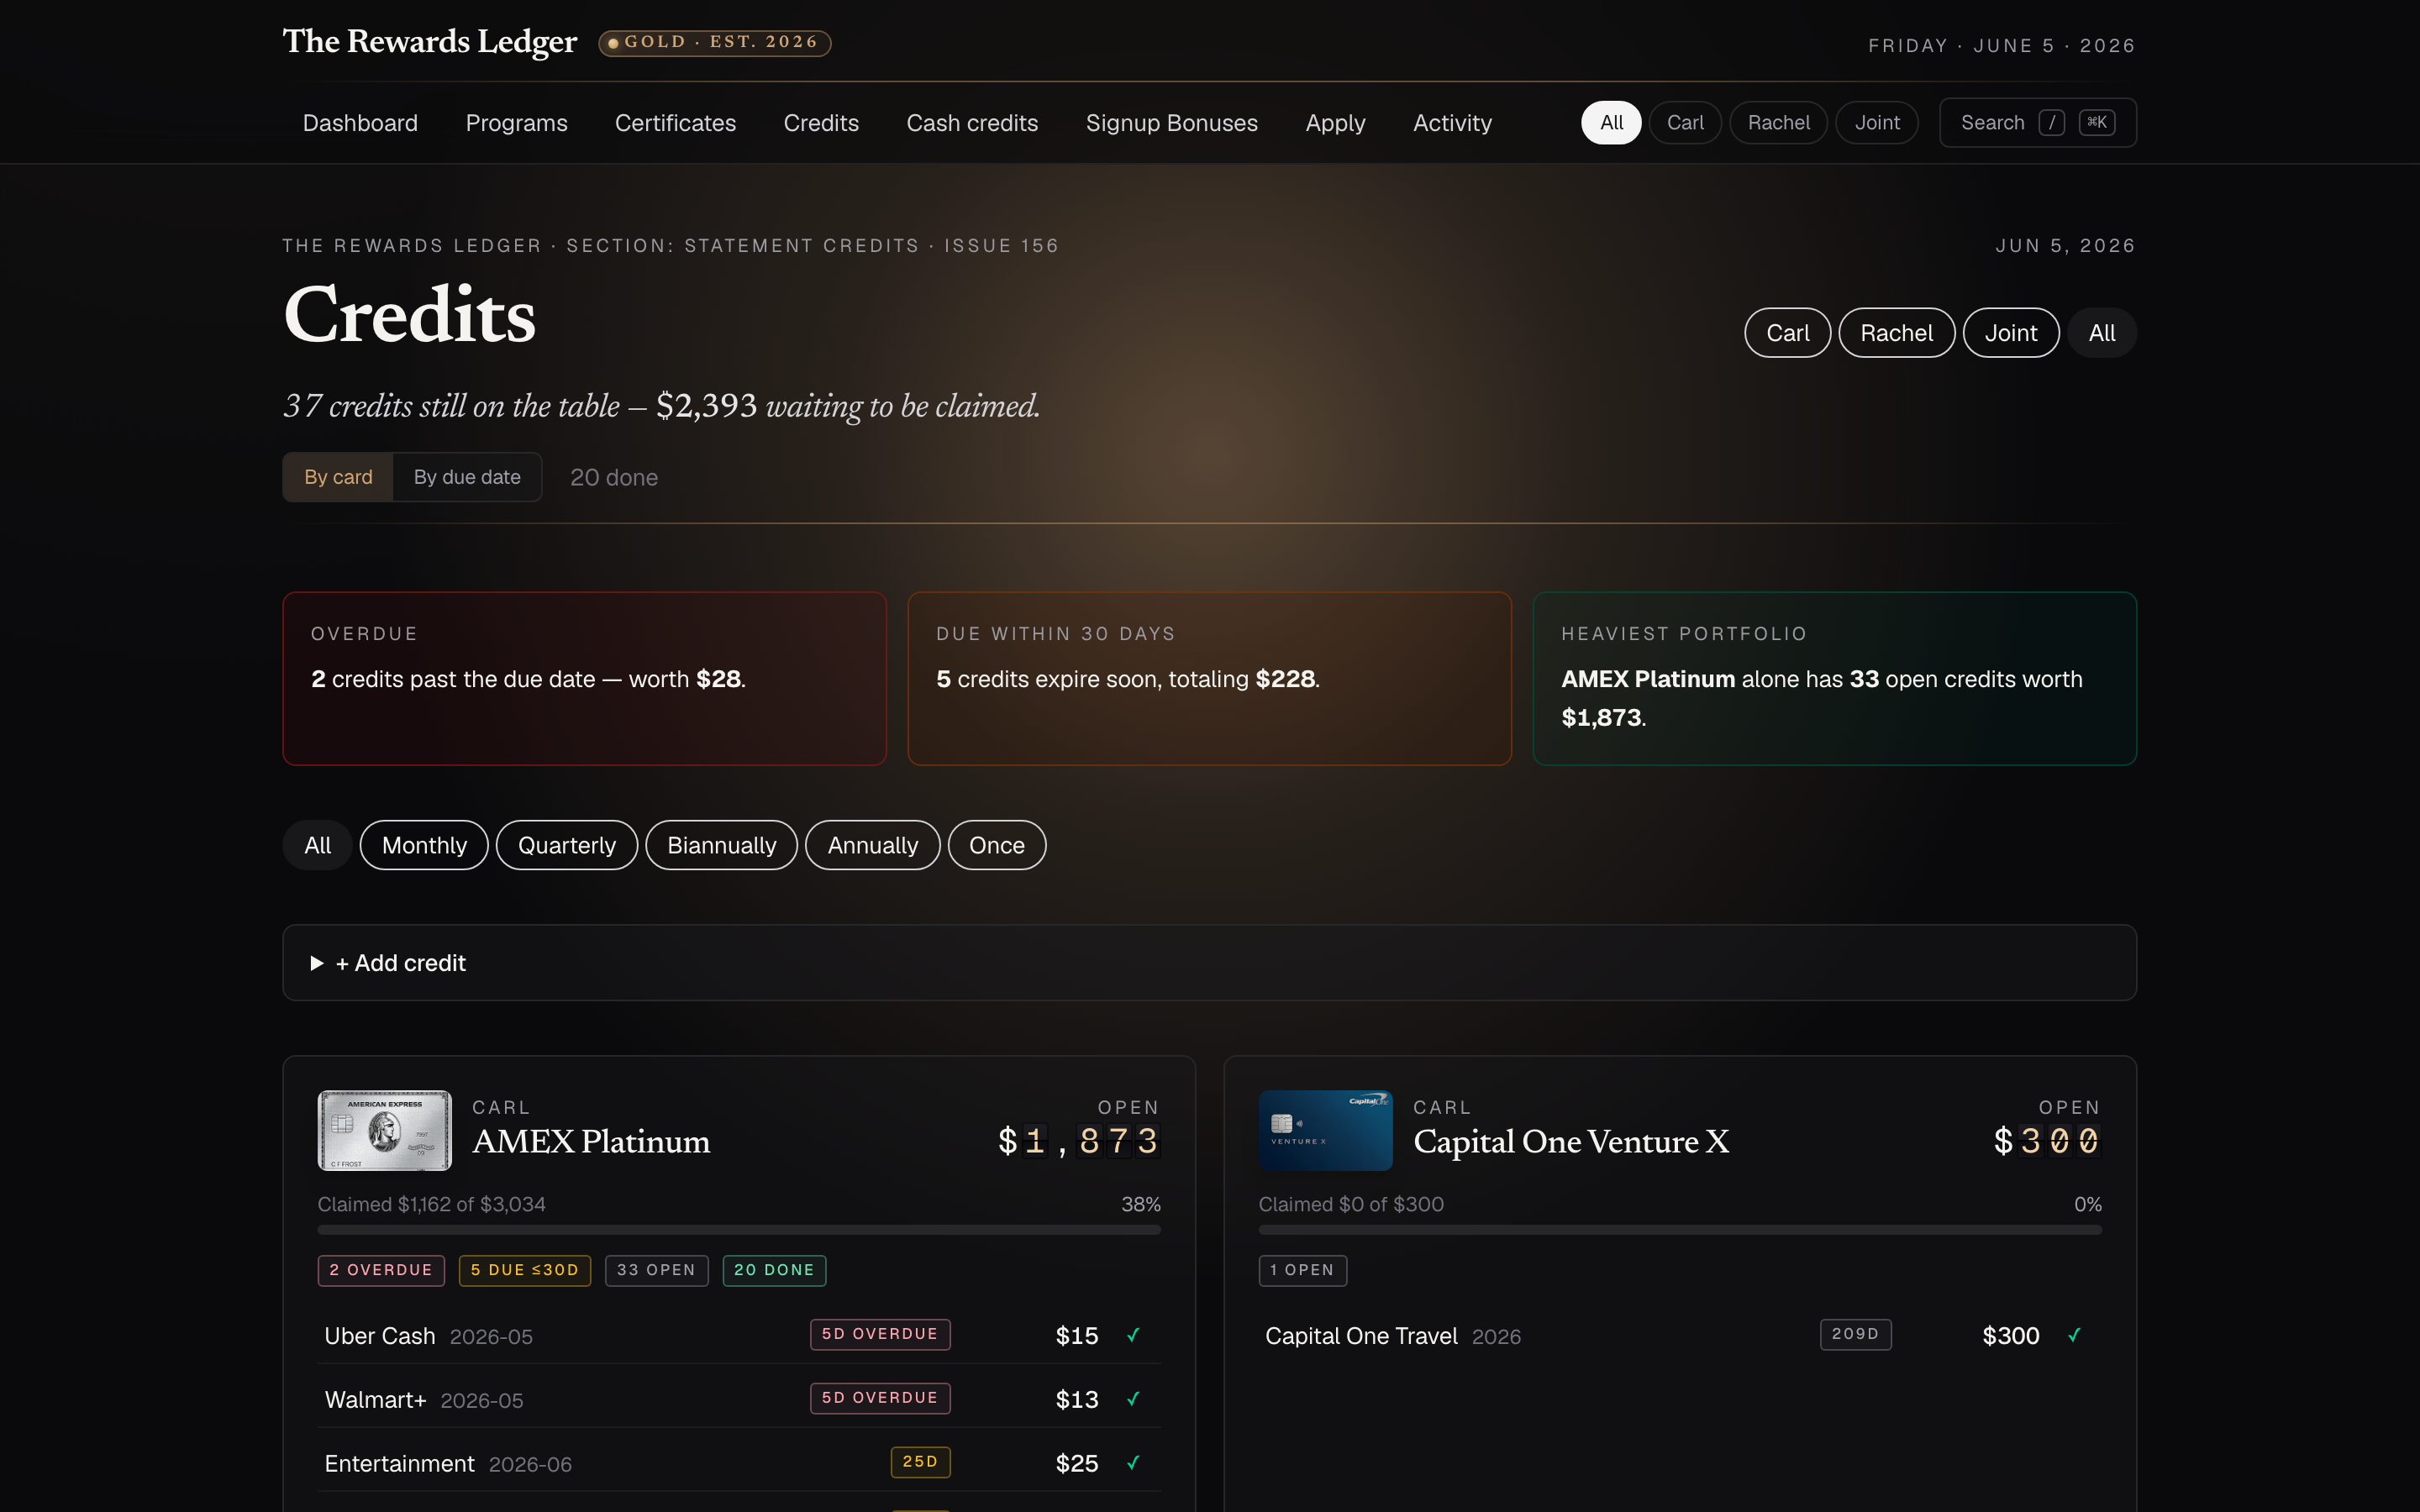Image resolution: width=2420 pixels, height=1512 pixels.
Task: Select the Uber Cash credit name
Action: tap(380, 1336)
